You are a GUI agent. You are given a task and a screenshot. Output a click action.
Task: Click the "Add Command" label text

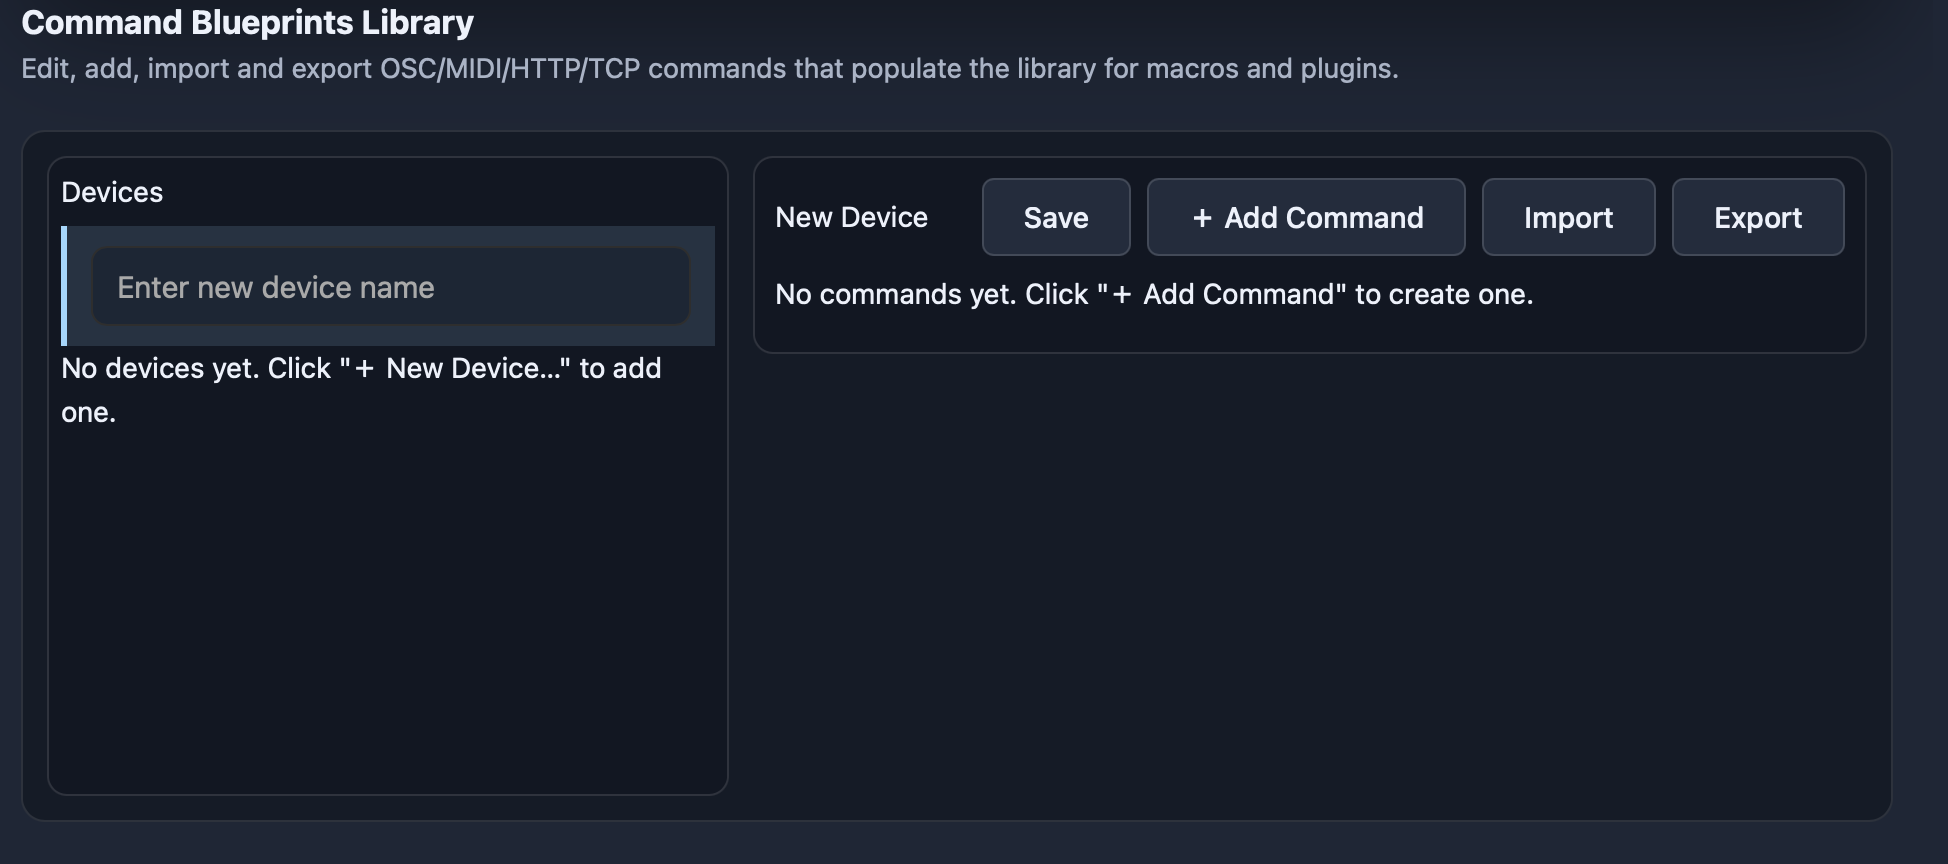(x=1323, y=218)
